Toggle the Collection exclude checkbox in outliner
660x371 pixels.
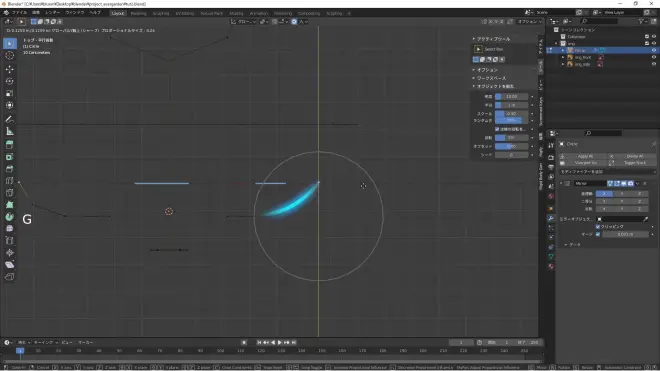click(x=647, y=37)
